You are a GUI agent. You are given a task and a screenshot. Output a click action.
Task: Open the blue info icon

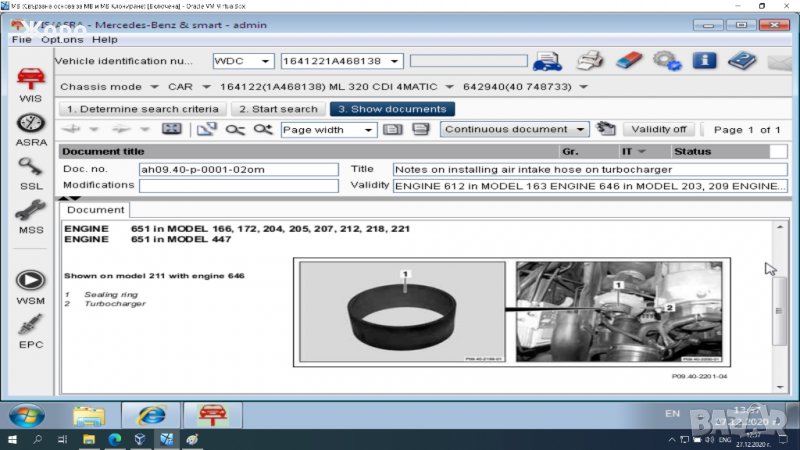(704, 61)
